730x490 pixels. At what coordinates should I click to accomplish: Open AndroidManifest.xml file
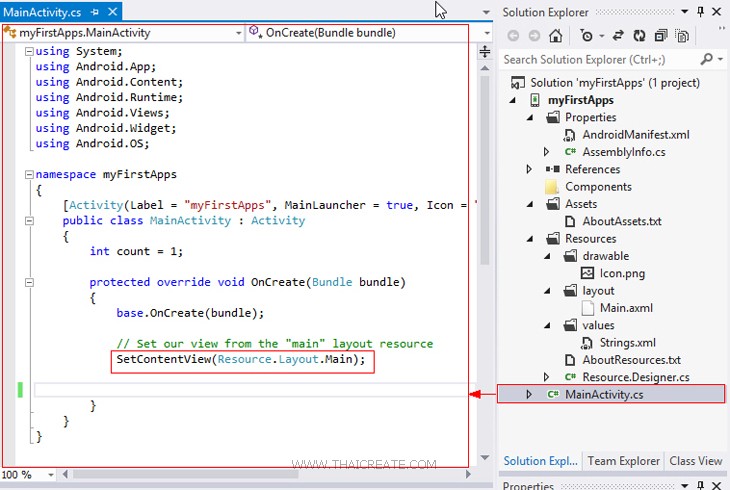(x=635, y=135)
